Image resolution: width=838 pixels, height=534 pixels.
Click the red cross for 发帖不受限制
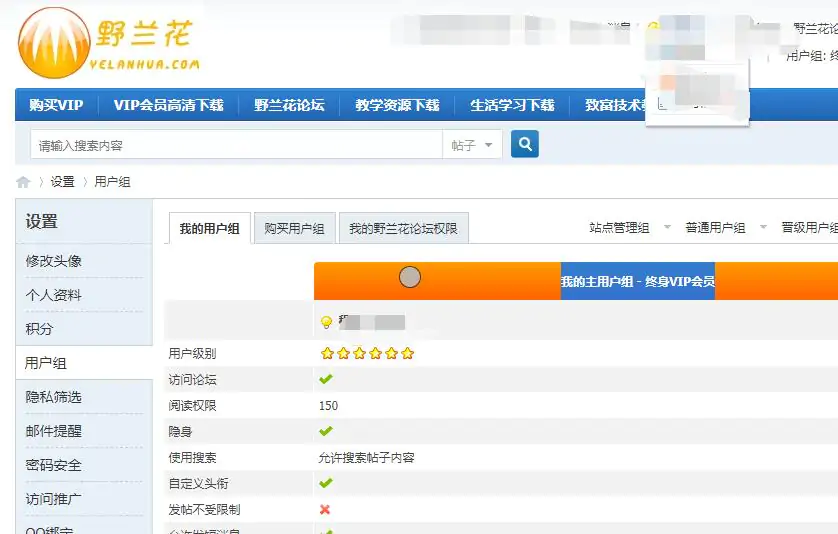[x=324, y=509]
